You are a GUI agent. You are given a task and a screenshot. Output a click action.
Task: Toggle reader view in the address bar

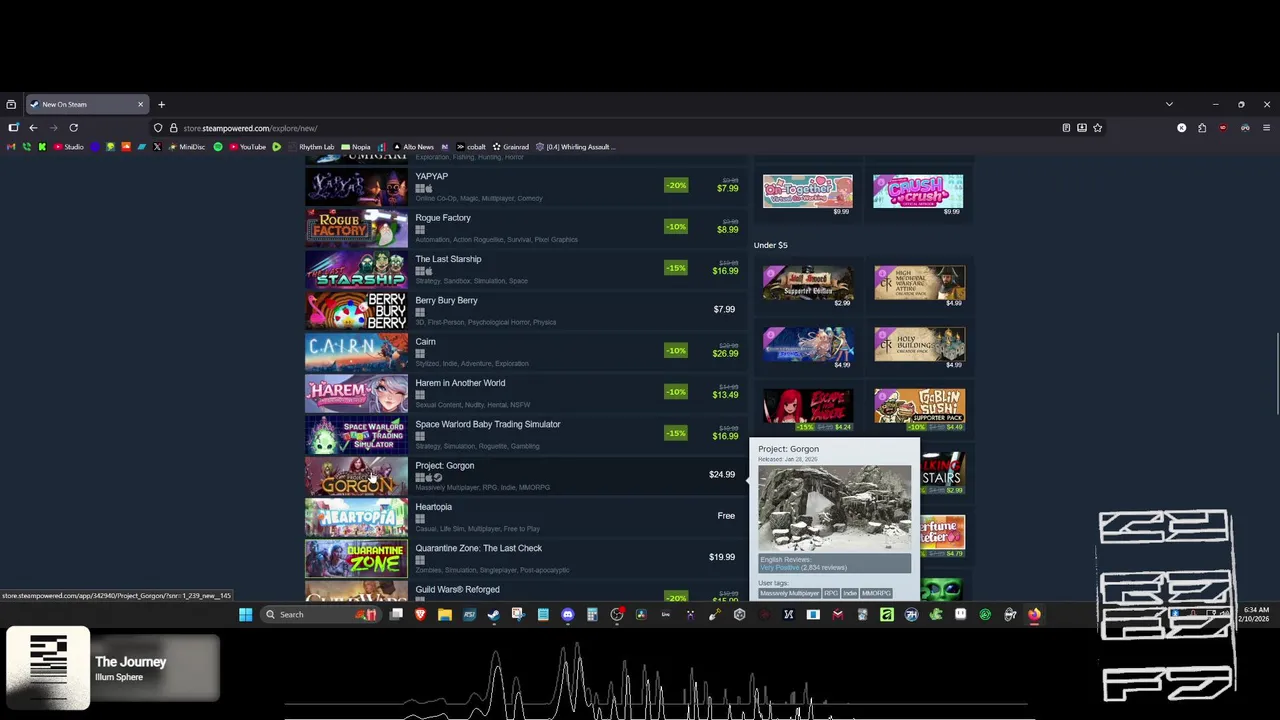[x=1066, y=128]
